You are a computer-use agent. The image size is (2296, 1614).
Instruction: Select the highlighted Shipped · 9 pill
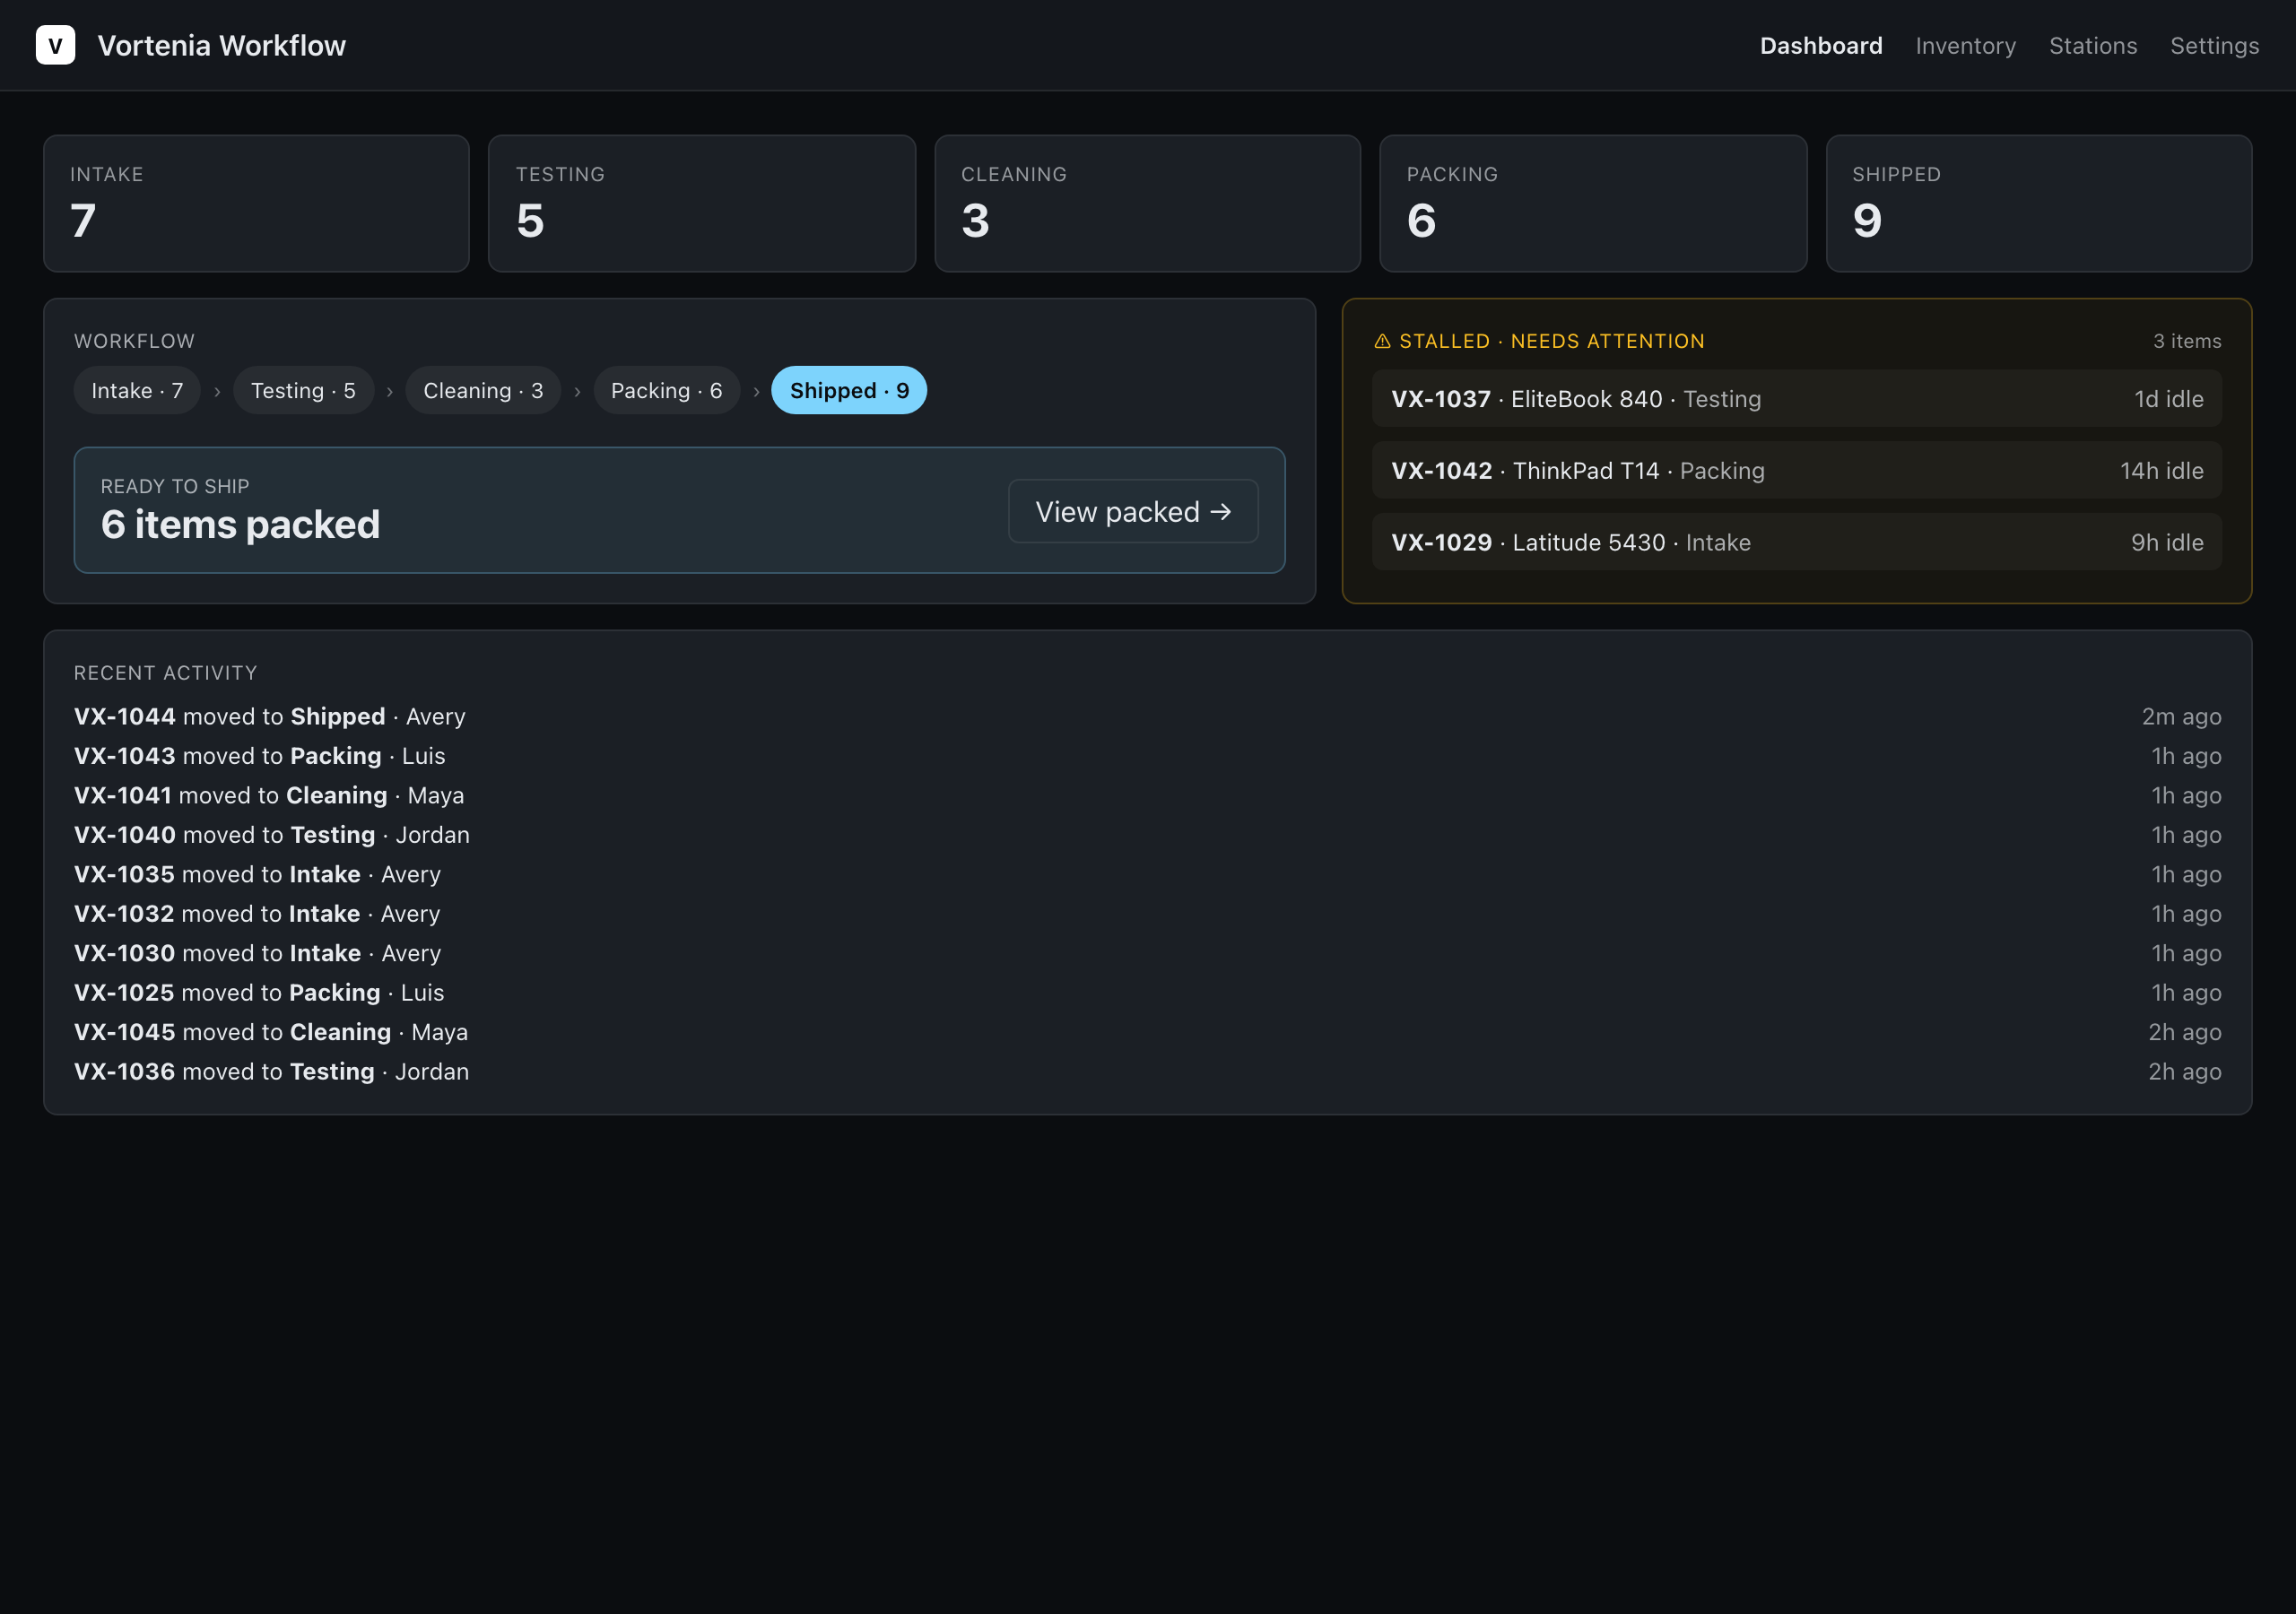click(x=849, y=390)
